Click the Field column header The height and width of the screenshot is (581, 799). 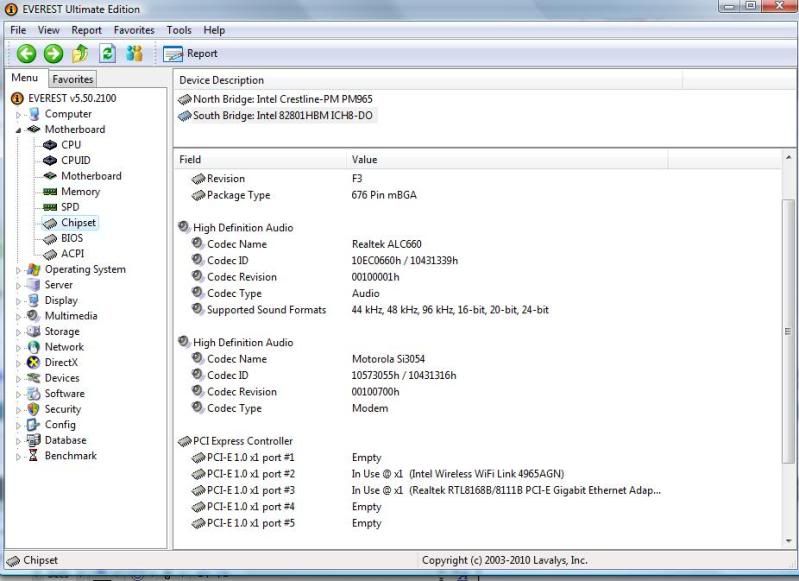click(260, 160)
